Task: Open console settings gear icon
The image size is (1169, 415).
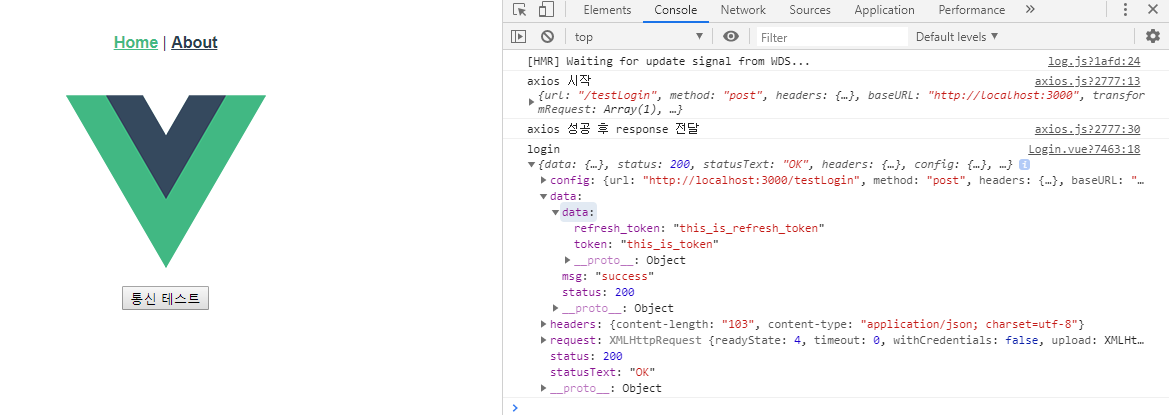Action: 1153,37
